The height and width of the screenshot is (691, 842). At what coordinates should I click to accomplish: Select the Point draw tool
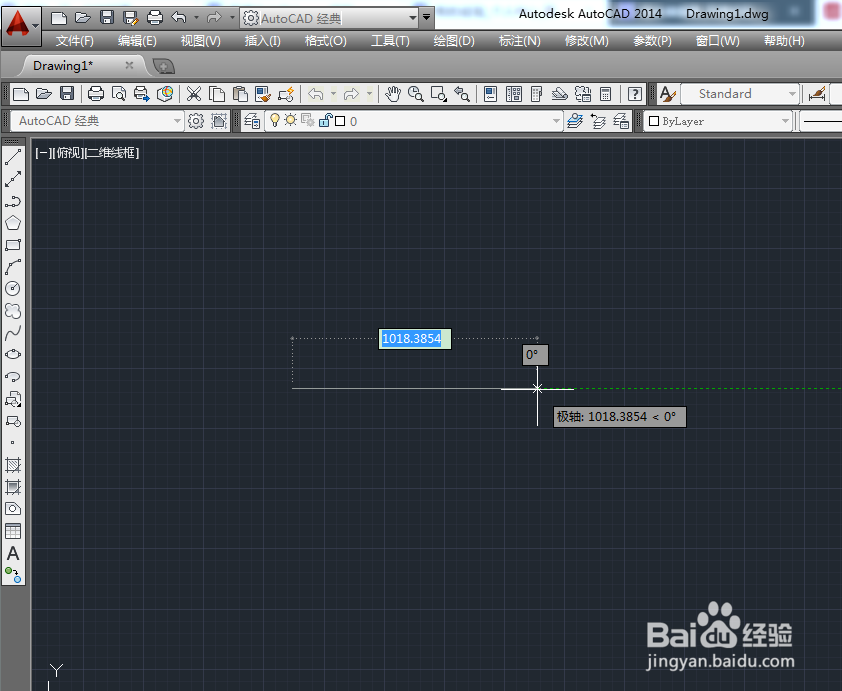click(13, 443)
